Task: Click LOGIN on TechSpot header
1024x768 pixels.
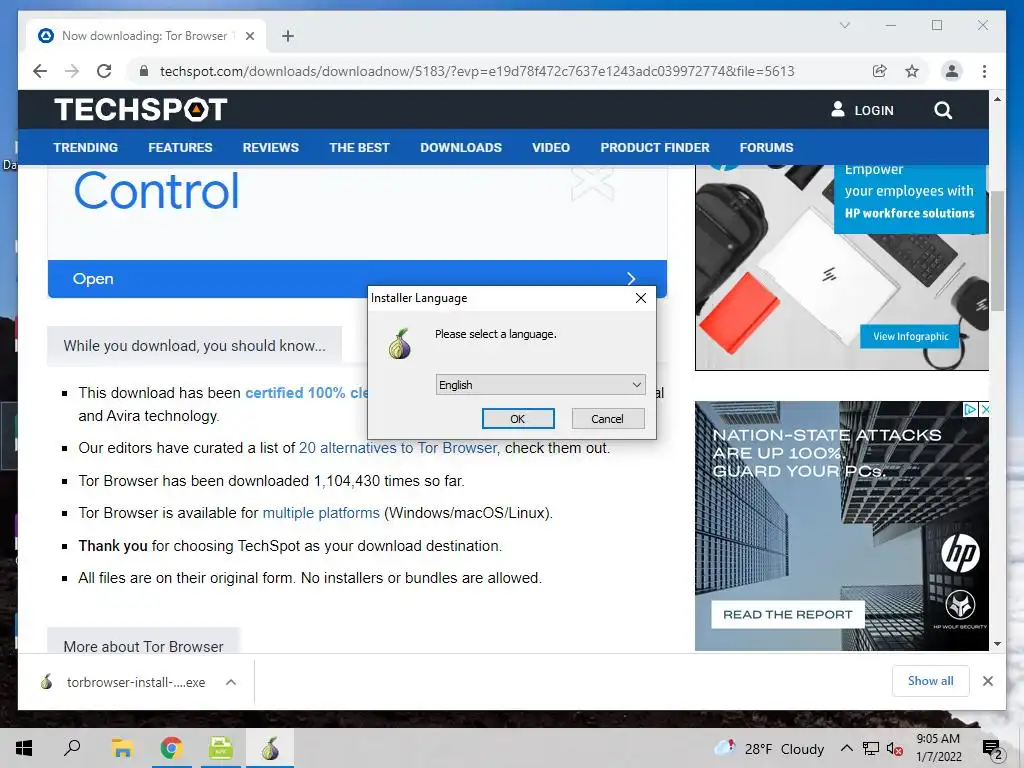Action: [862, 110]
